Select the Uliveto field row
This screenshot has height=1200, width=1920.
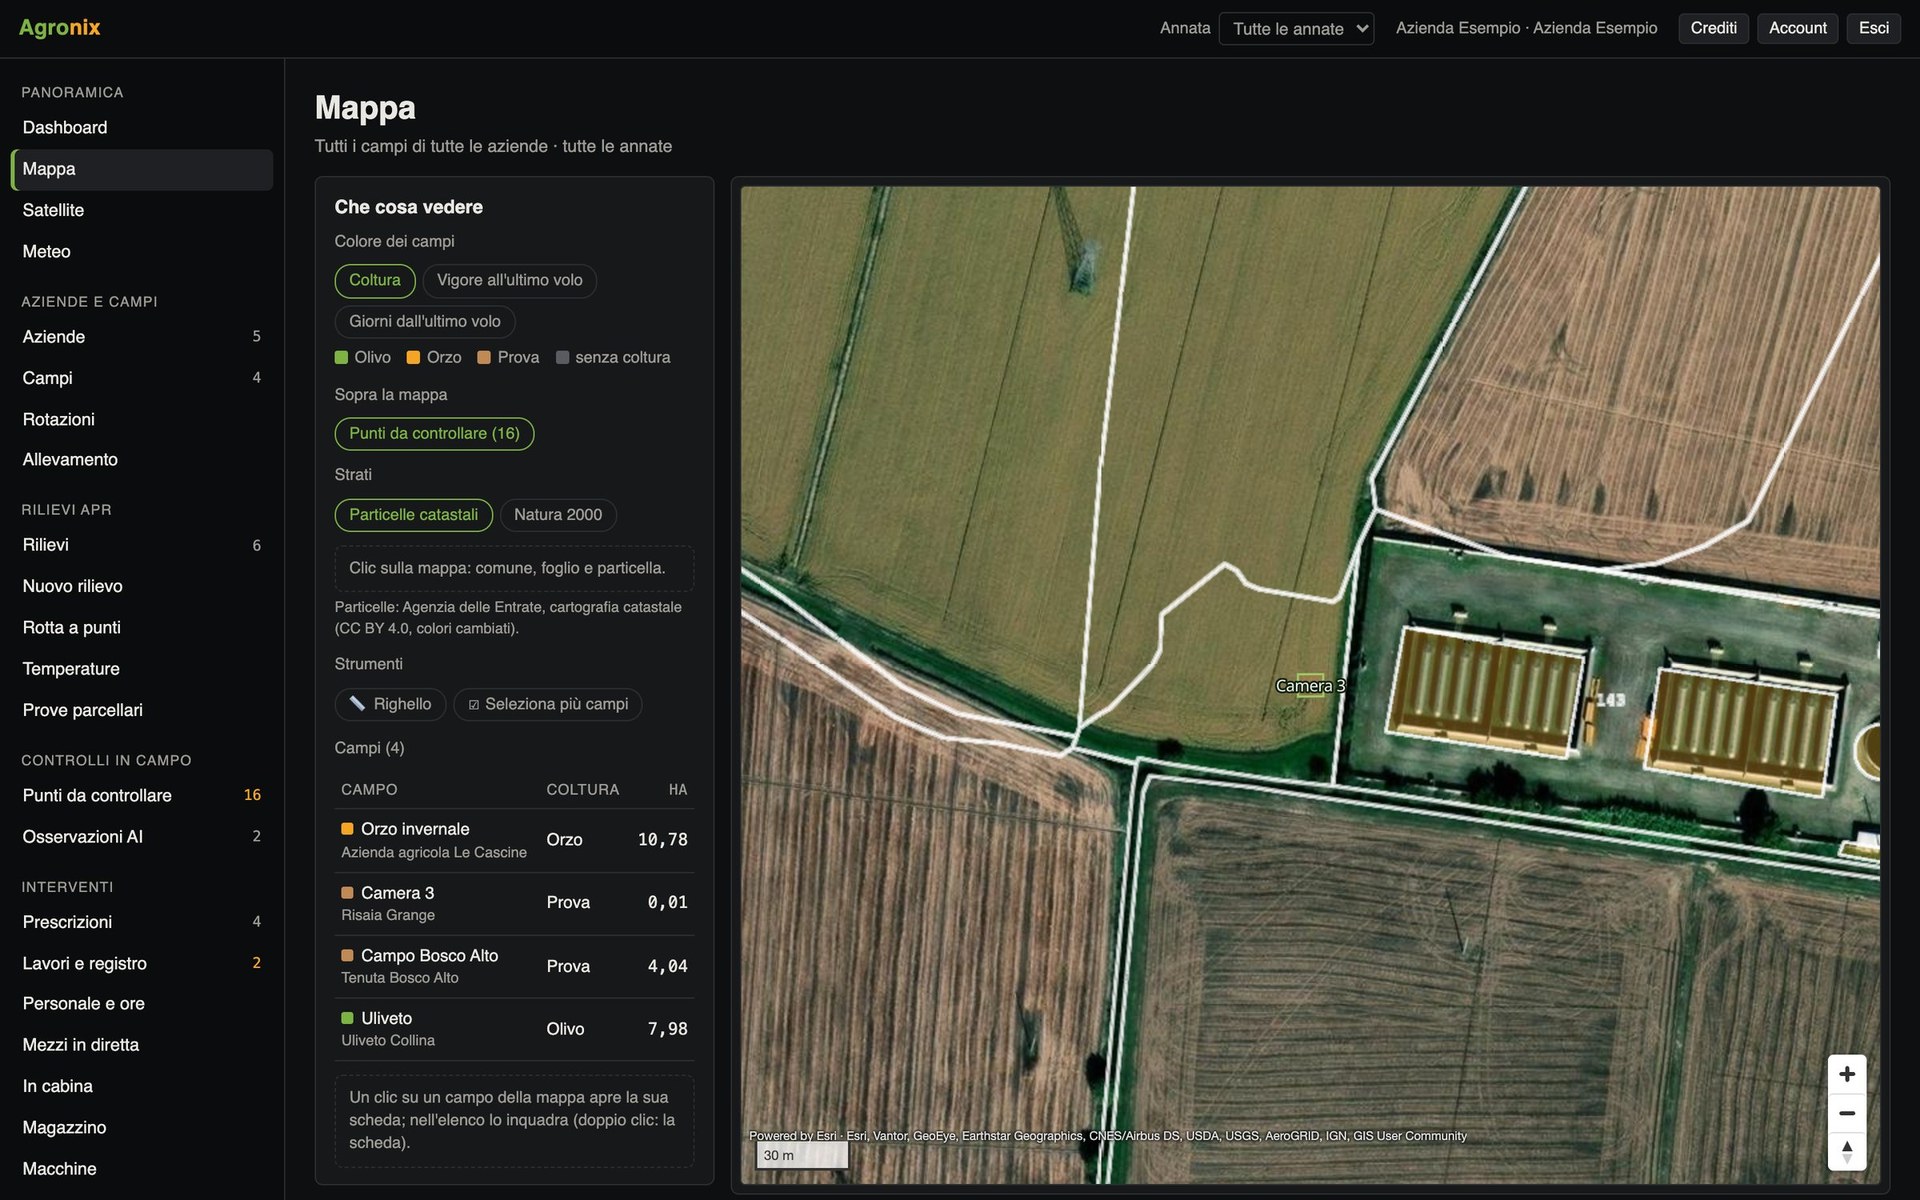coord(514,1029)
